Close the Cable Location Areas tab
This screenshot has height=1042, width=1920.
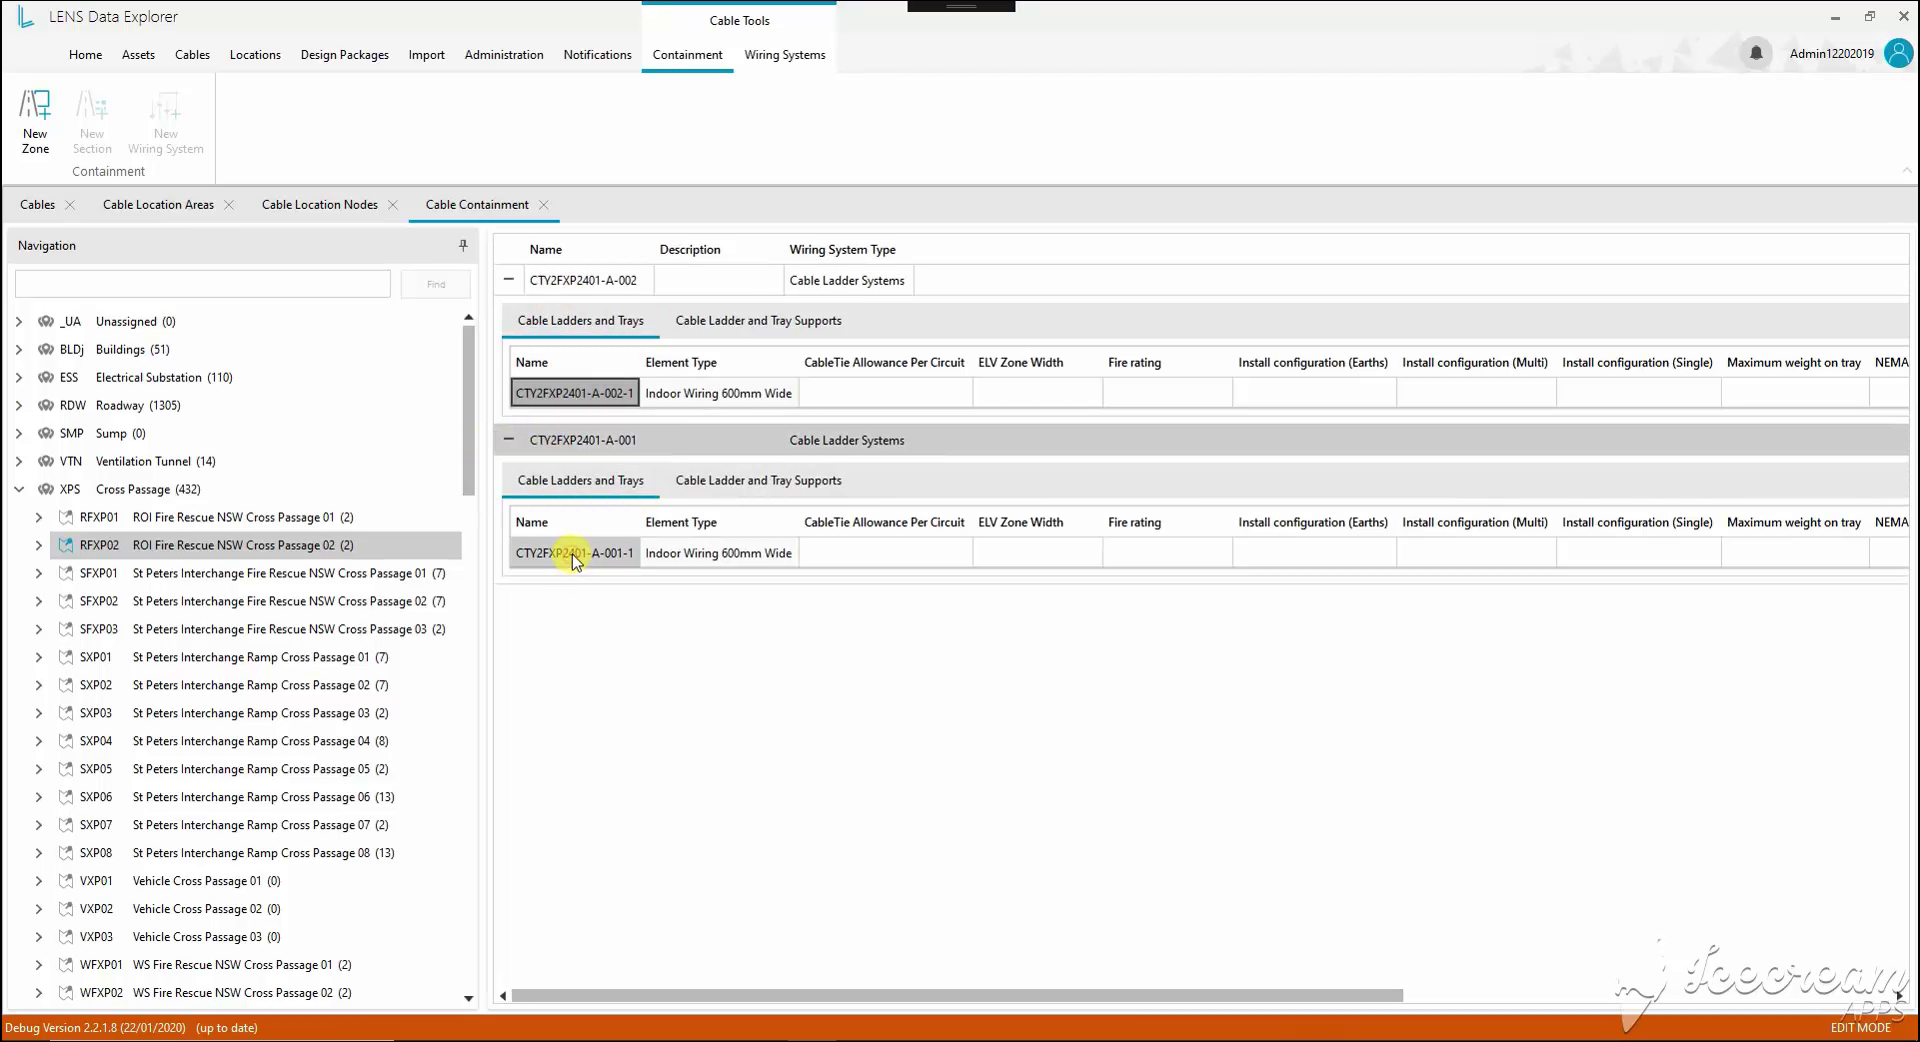tap(229, 205)
